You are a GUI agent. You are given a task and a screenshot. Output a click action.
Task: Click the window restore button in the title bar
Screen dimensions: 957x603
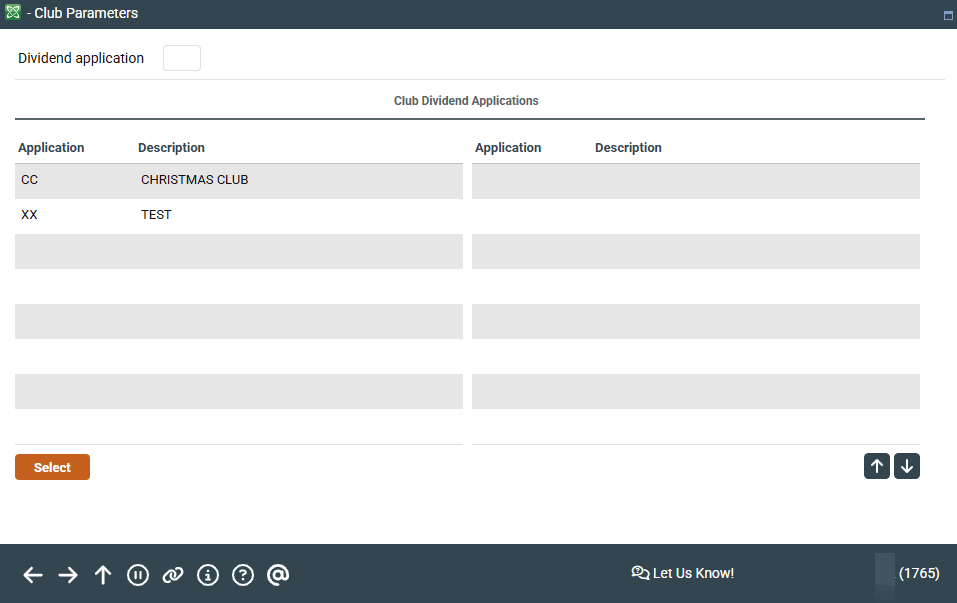tap(947, 15)
